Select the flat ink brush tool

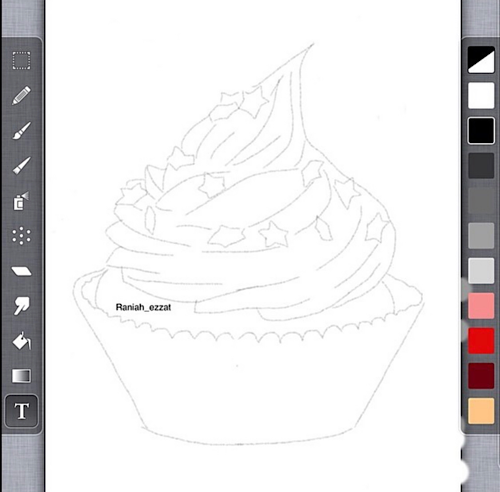click(x=22, y=166)
